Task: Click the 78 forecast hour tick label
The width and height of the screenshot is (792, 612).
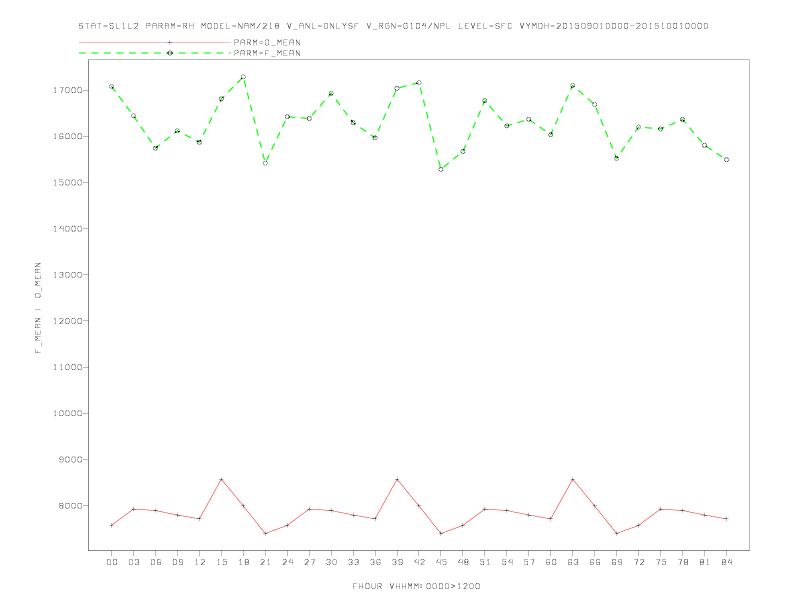Action: [x=682, y=562]
